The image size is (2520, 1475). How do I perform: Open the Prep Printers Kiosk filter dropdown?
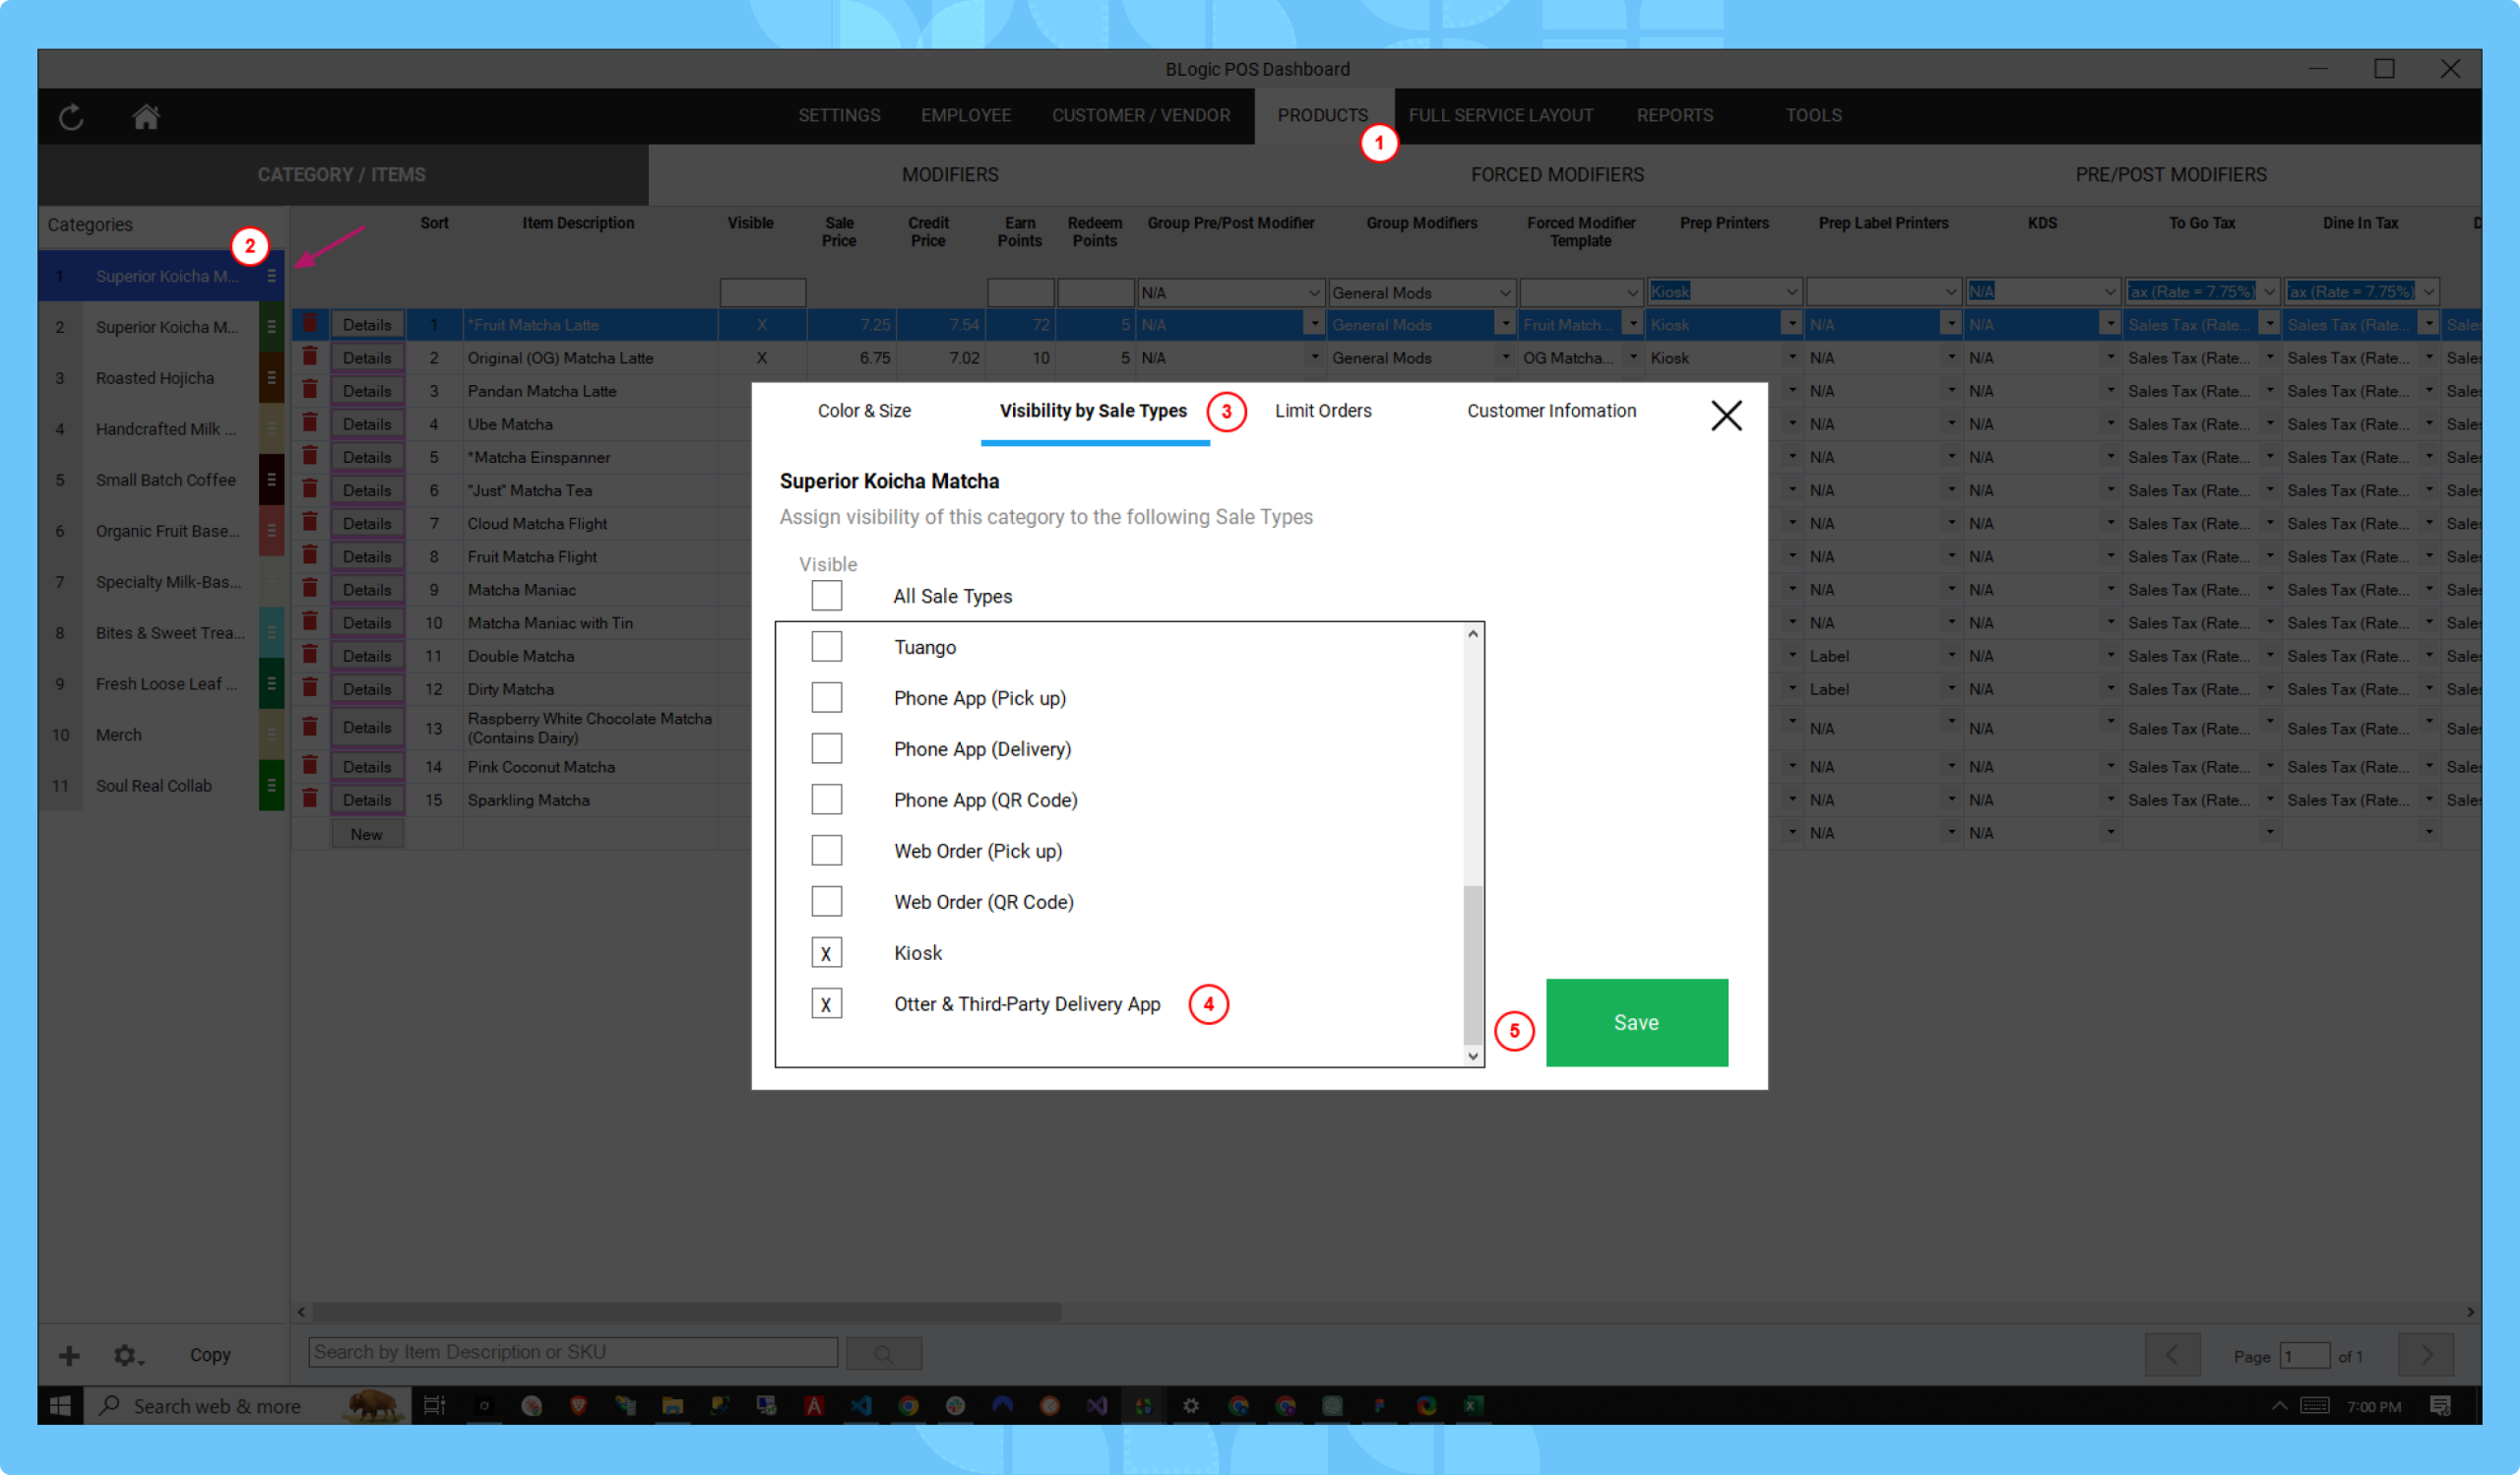tap(1791, 292)
